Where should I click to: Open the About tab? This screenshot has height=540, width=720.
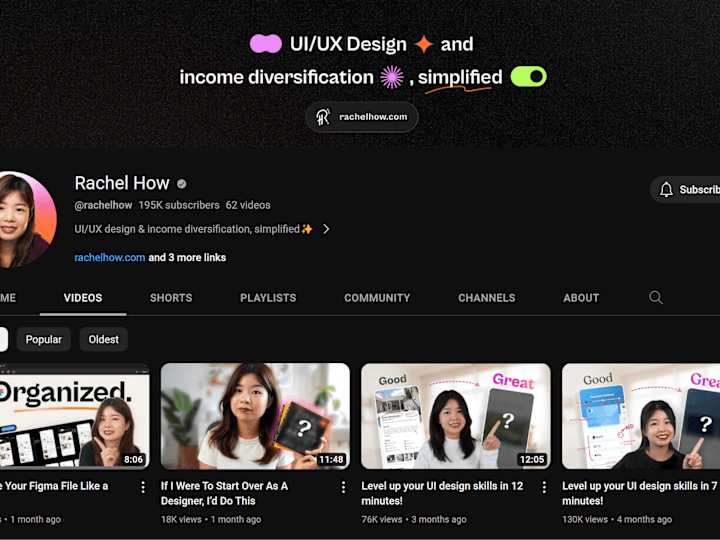pos(581,298)
